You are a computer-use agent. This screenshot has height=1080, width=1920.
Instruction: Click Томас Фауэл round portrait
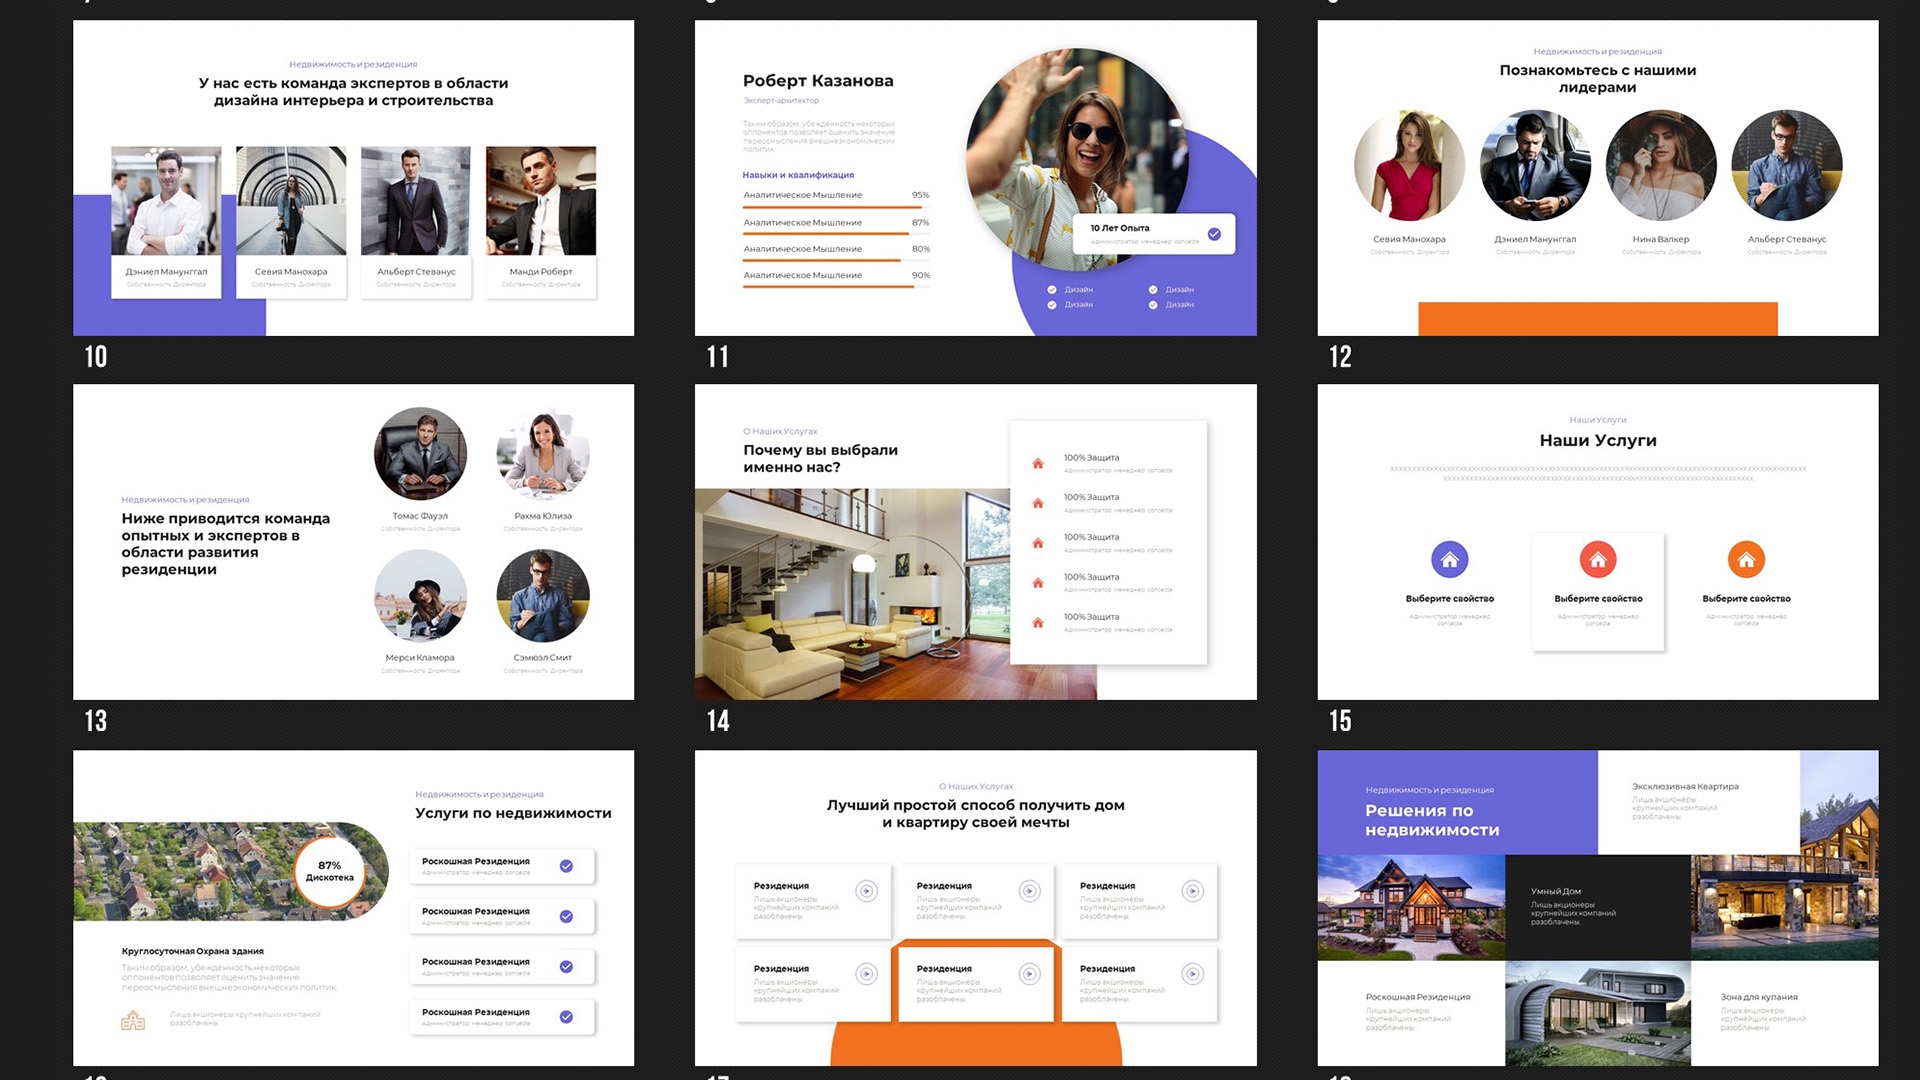(420, 454)
